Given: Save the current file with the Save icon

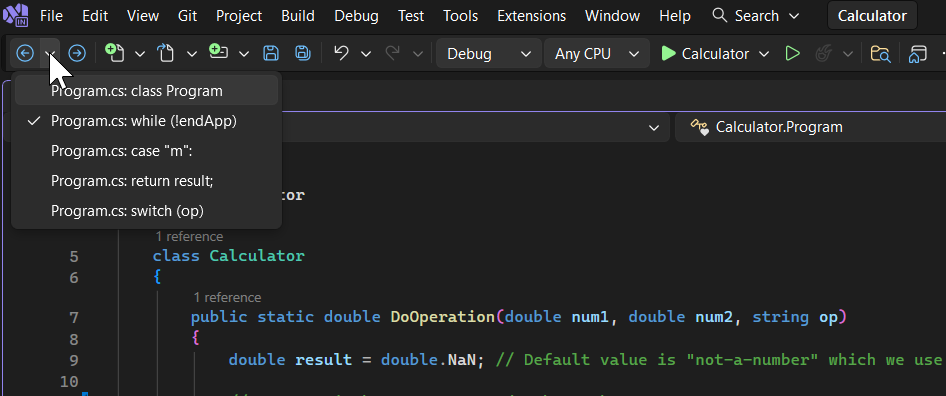Looking at the screenshot, I should point(271,54).
